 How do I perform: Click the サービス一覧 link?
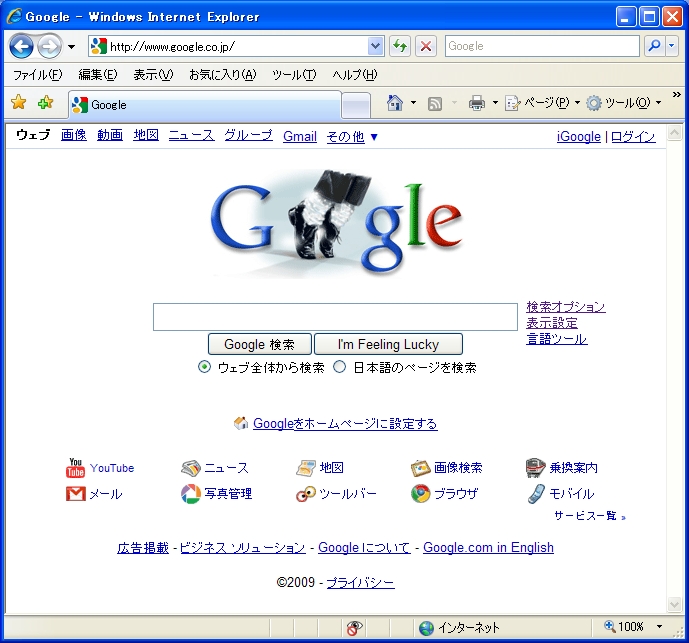click(590, 516)
